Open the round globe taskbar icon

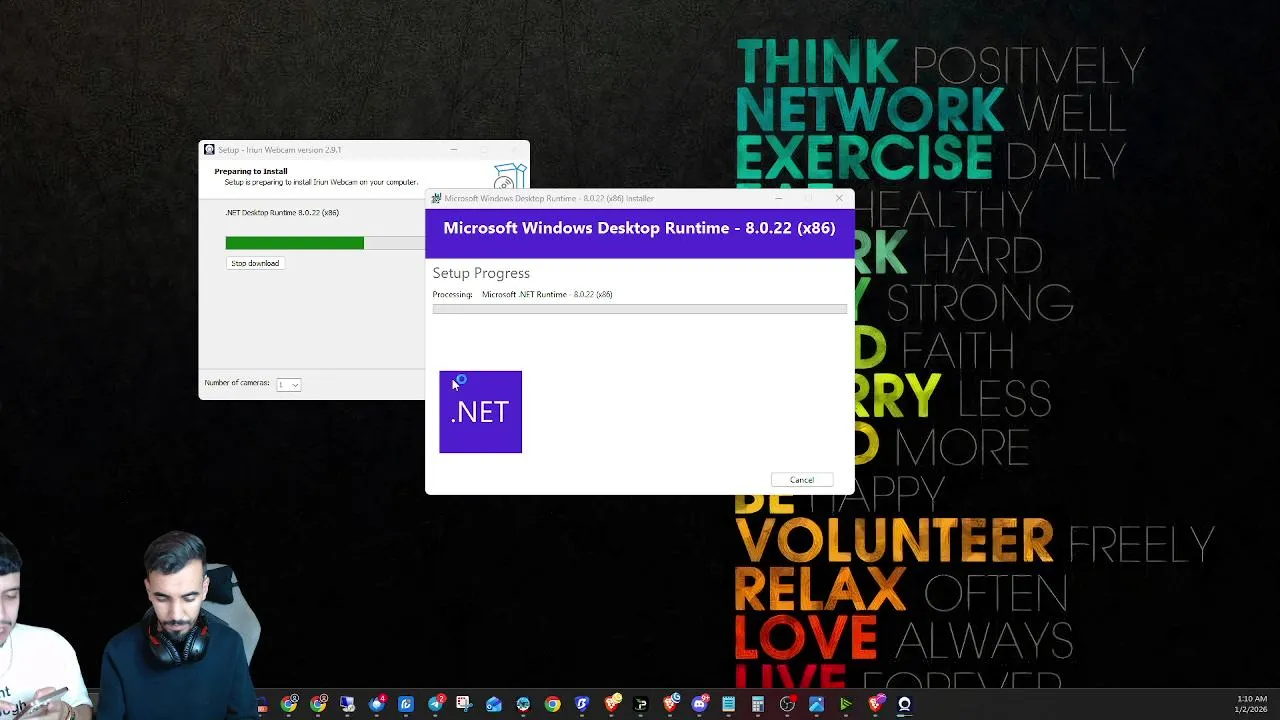[523, 704]
